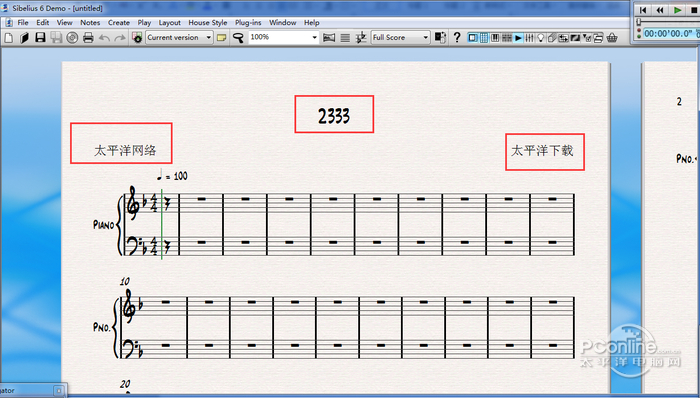Toggle the Parts window button
This screenshot has width=700, height=398.
point(552,37)
